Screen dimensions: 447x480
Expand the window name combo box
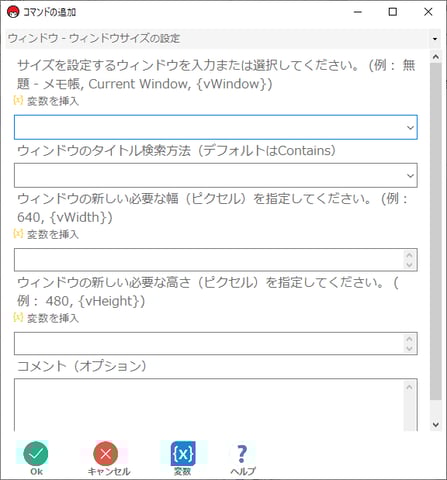pos(410,127)
